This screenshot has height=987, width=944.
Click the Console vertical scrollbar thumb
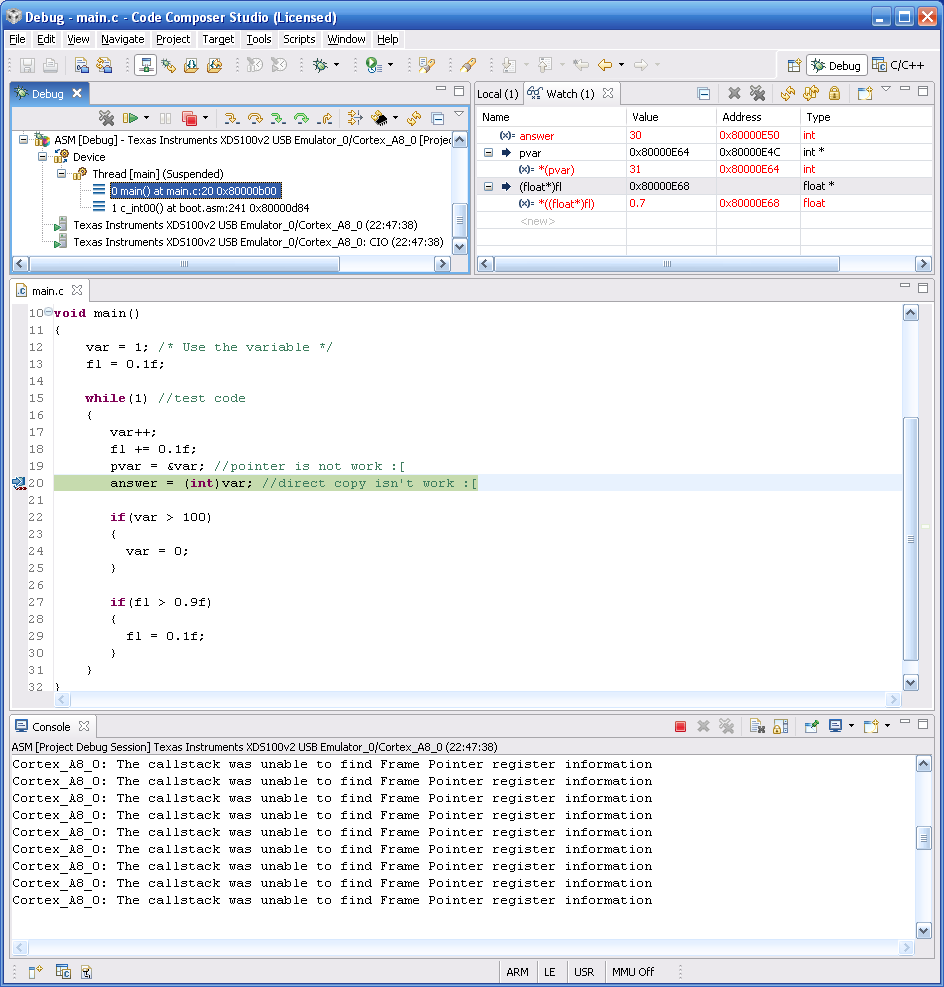pos(923,838)
